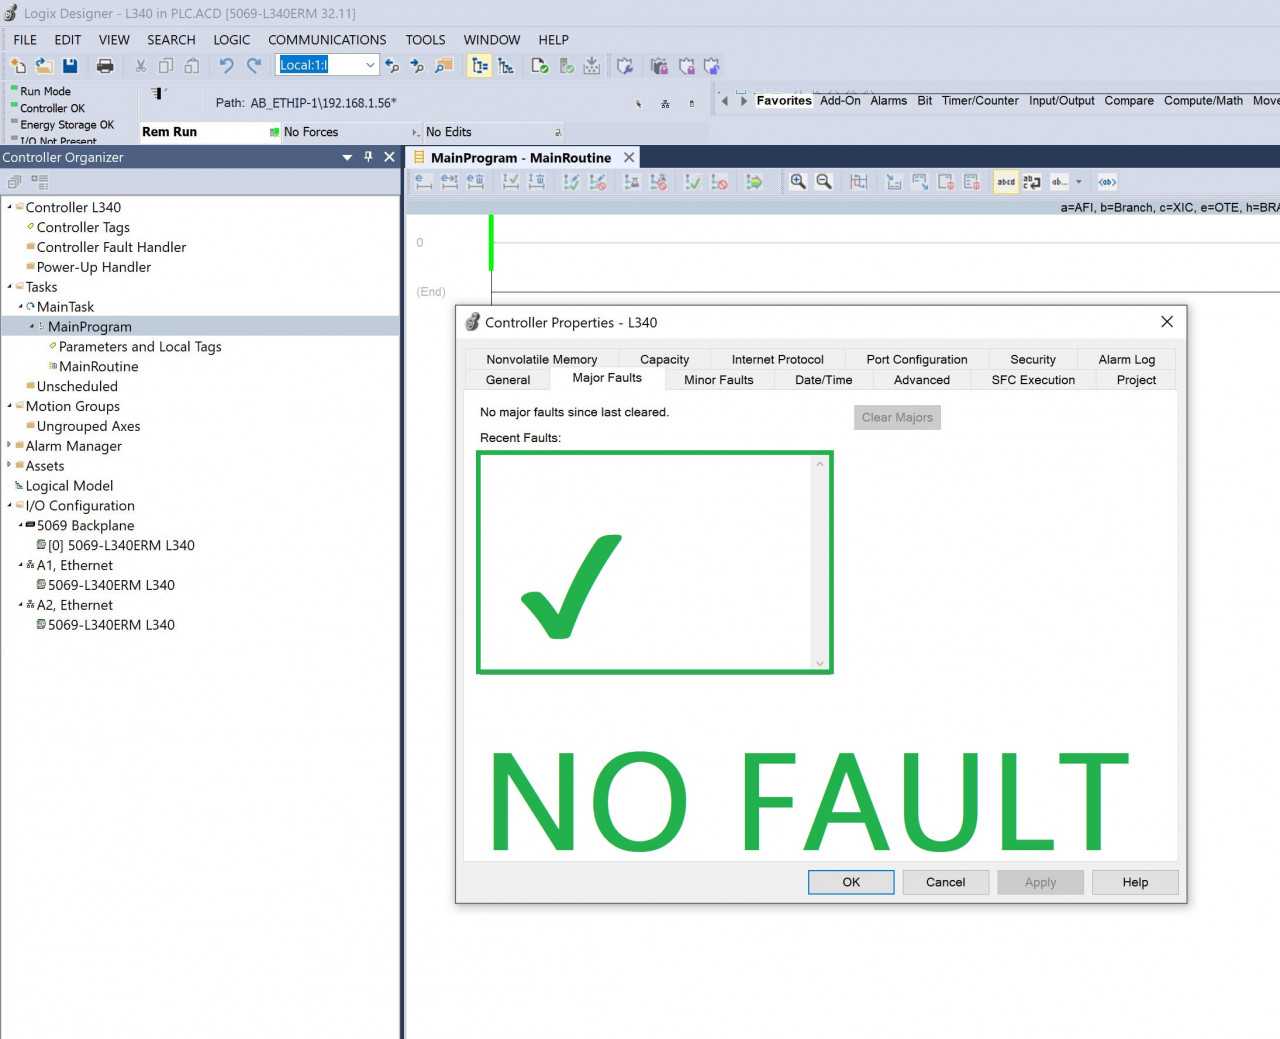Switch to the Date/Time tab
The image size is (1280, 1039).
[x=824, y=380]
